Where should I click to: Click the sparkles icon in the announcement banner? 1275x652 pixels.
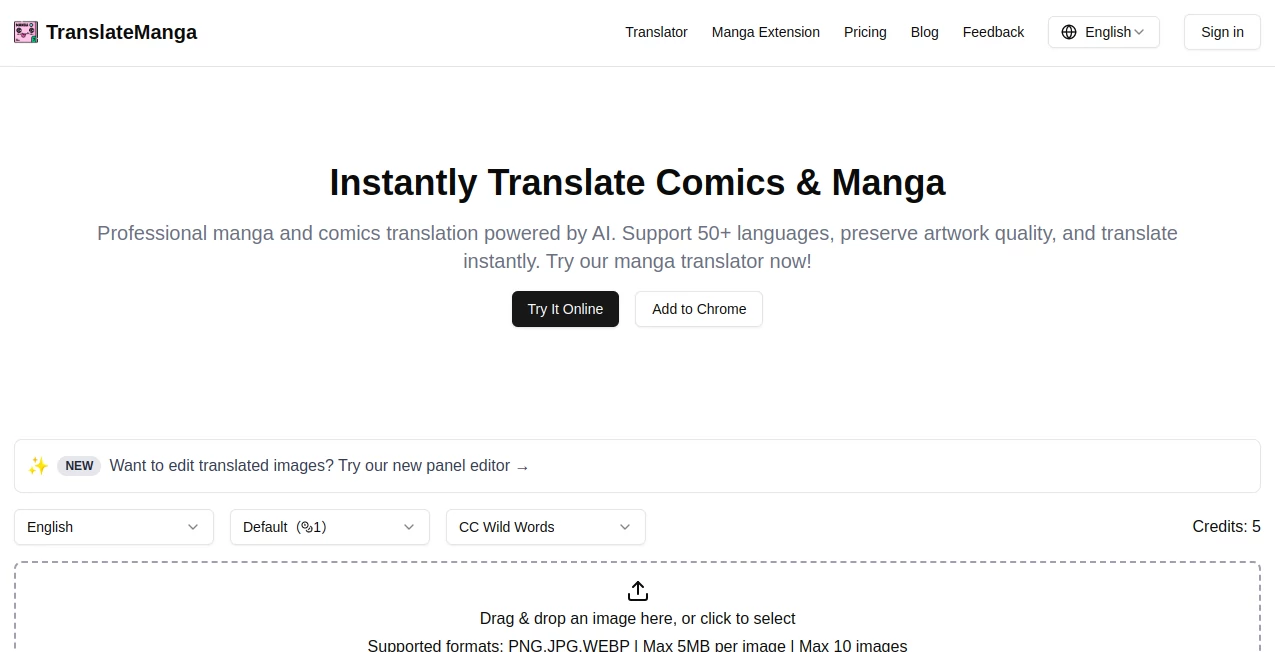[37, 465]
